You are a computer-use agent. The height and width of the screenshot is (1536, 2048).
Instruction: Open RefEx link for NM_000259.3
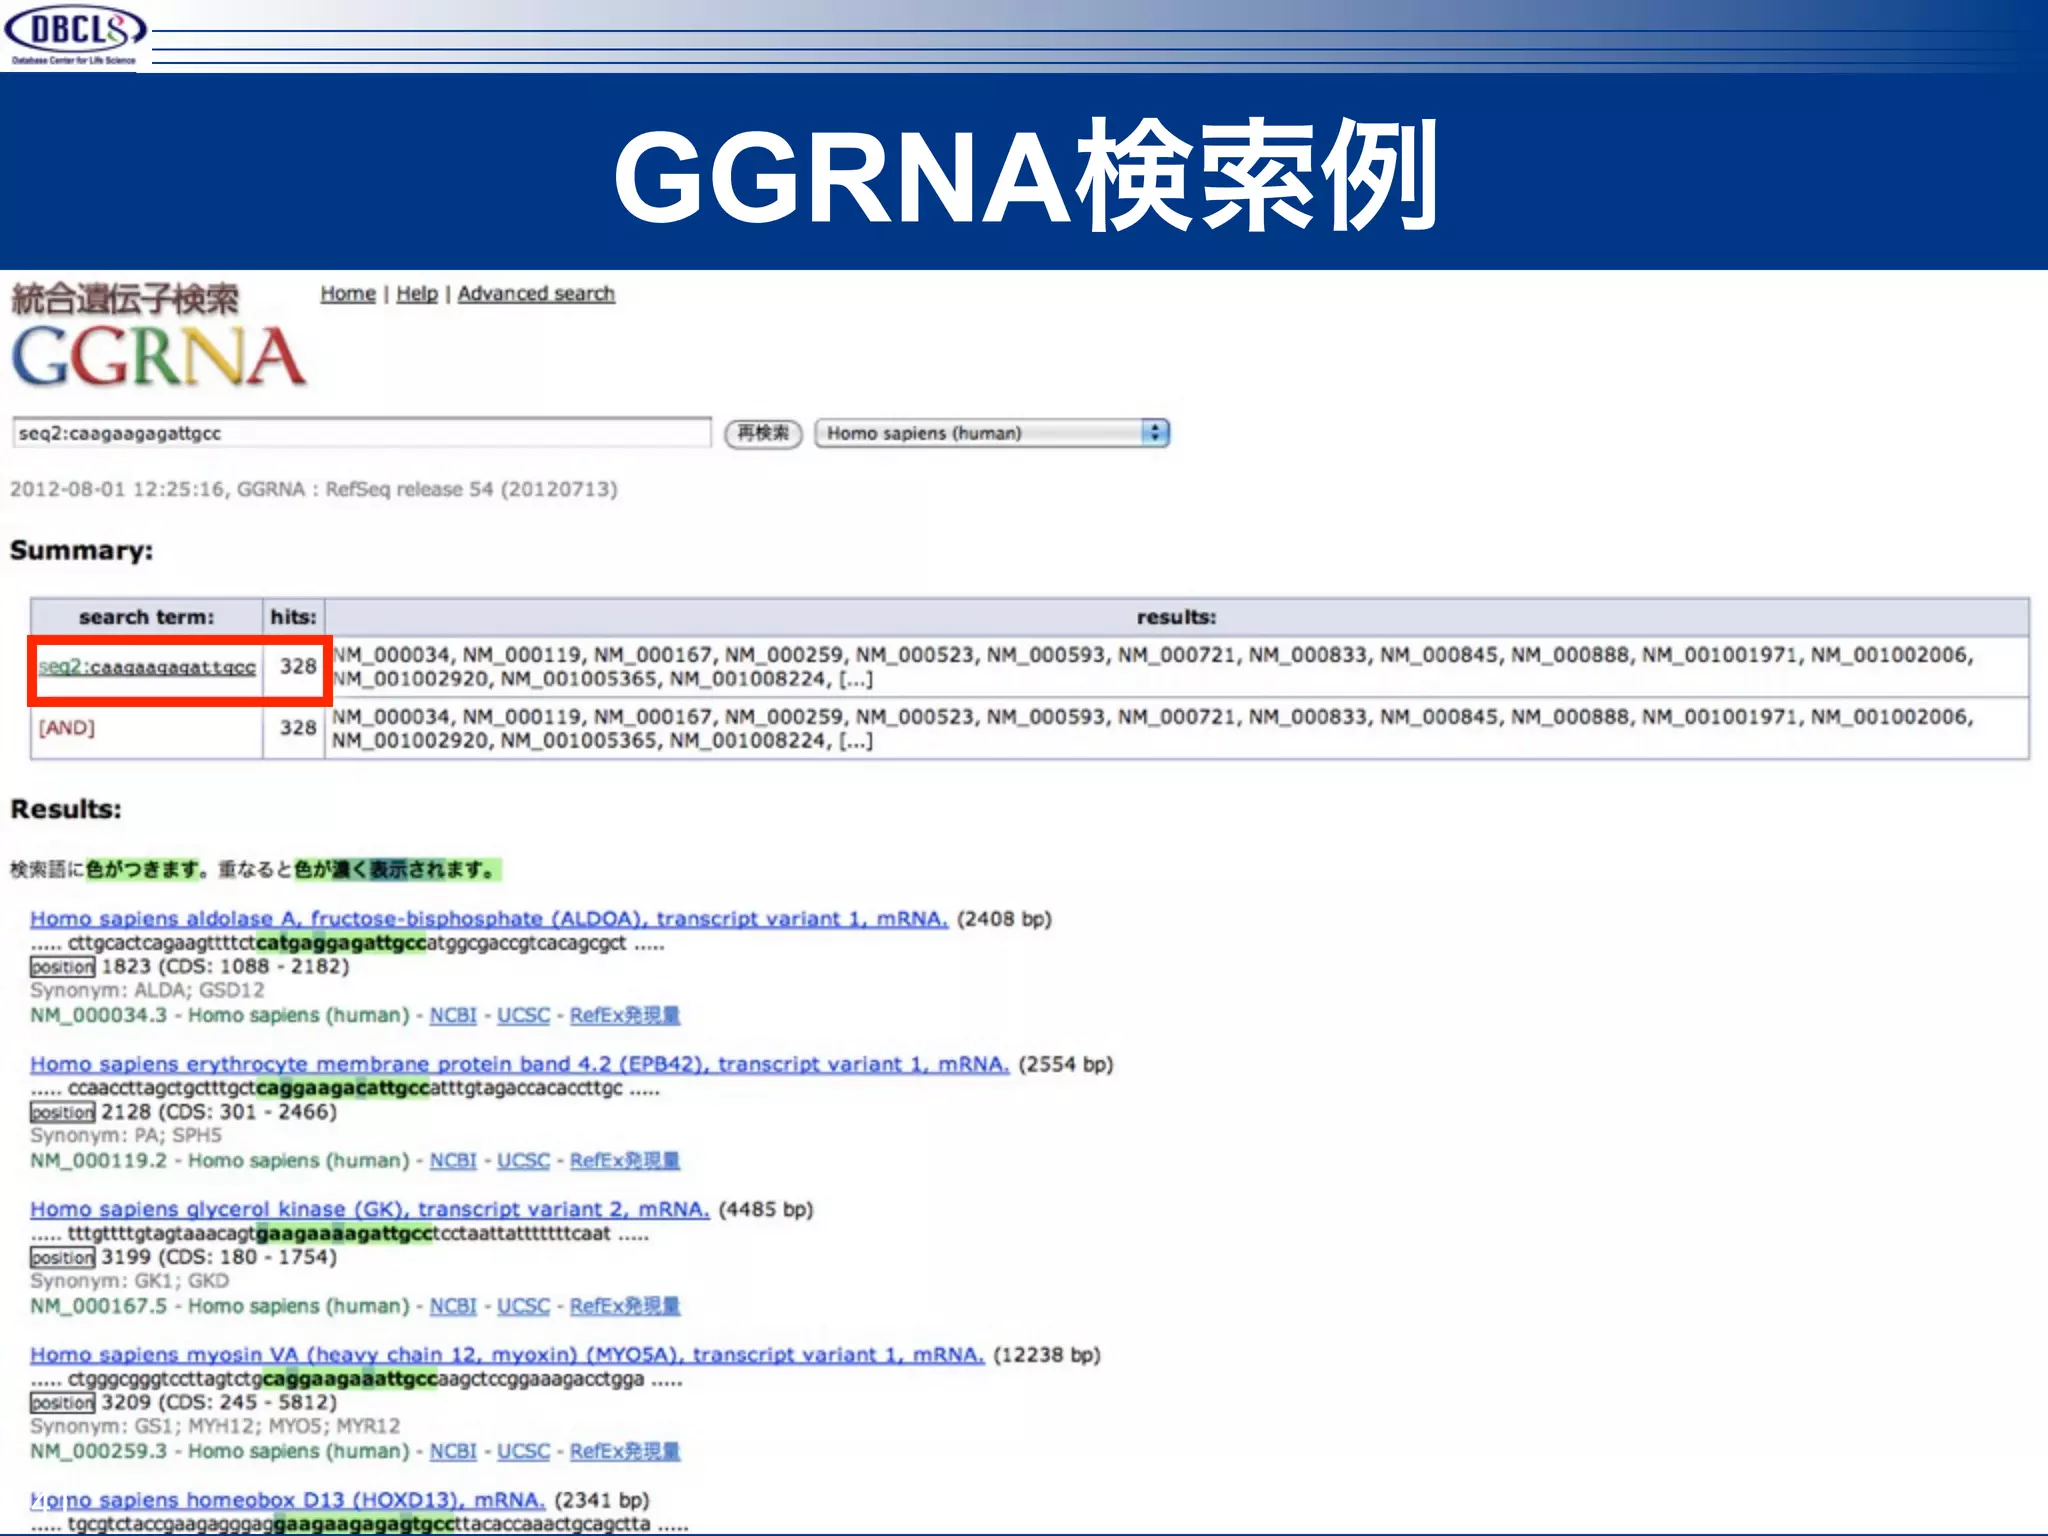click(x=625, y=1451)
